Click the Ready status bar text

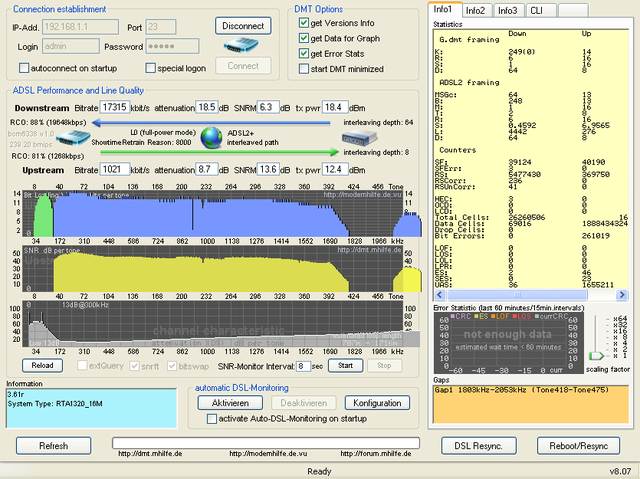(x=319, y=471)
